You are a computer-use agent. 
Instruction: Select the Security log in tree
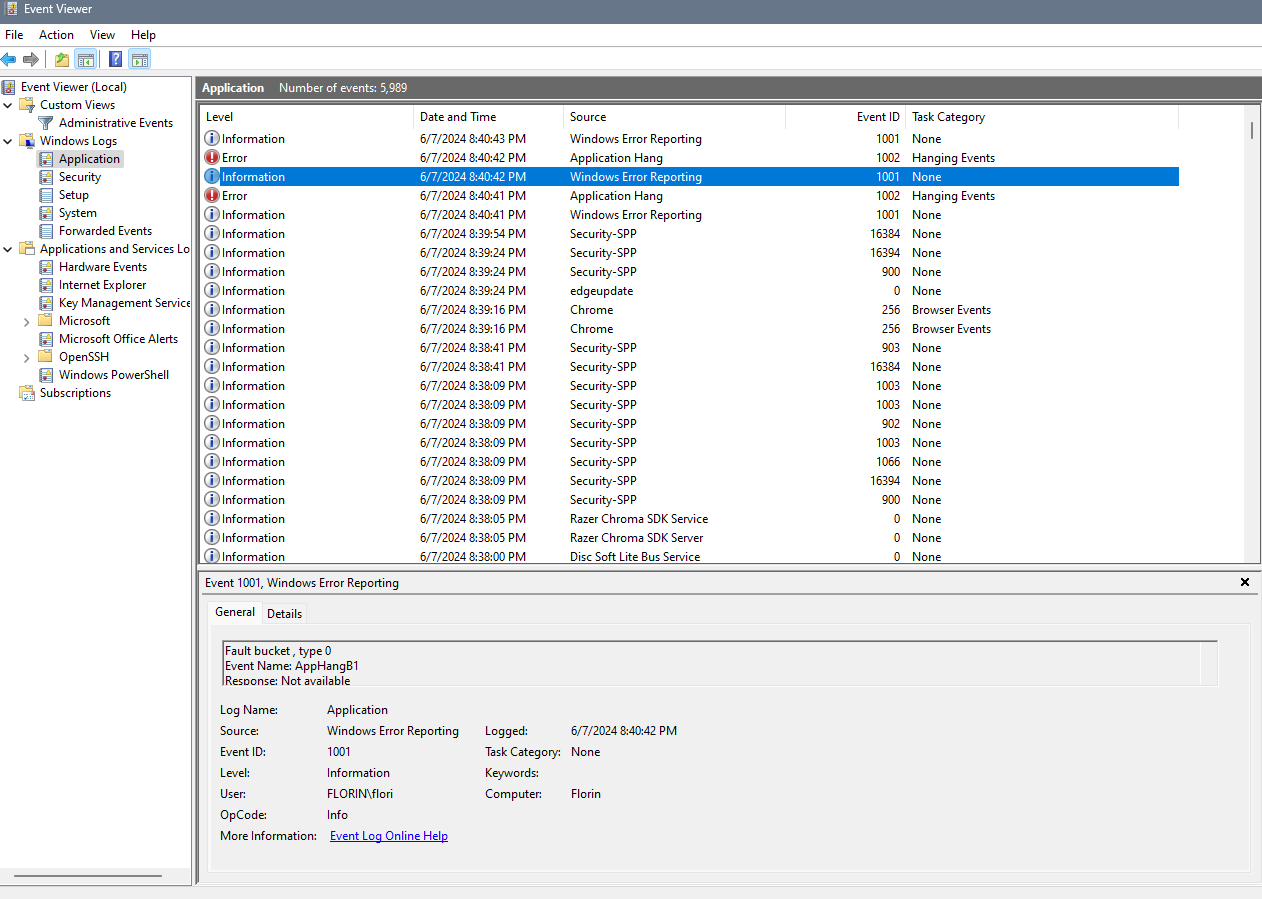coord(79,177)
